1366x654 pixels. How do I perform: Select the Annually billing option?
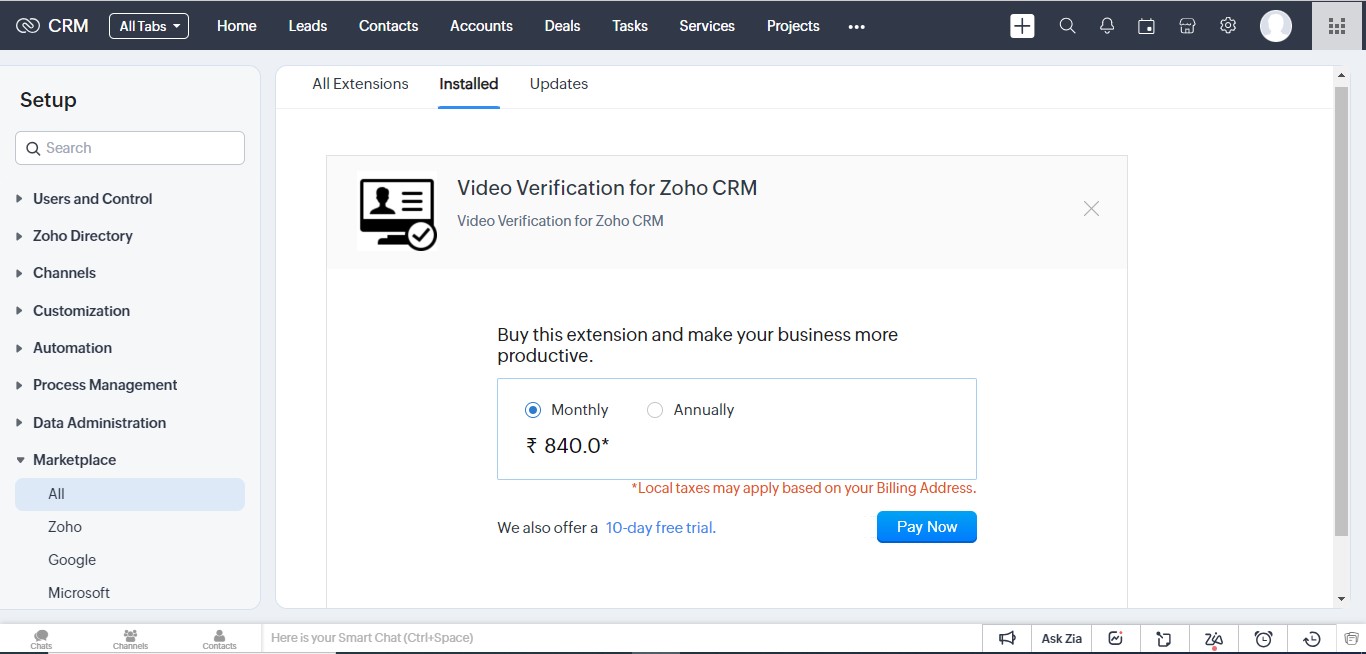coord(655,410)
